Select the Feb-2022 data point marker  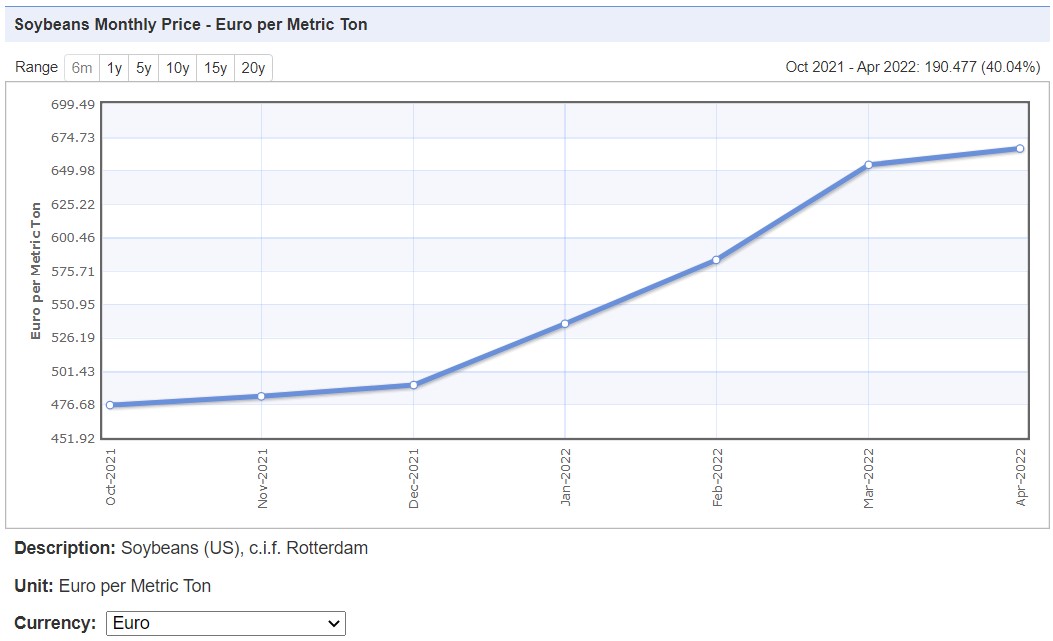(x=716, y=260)
